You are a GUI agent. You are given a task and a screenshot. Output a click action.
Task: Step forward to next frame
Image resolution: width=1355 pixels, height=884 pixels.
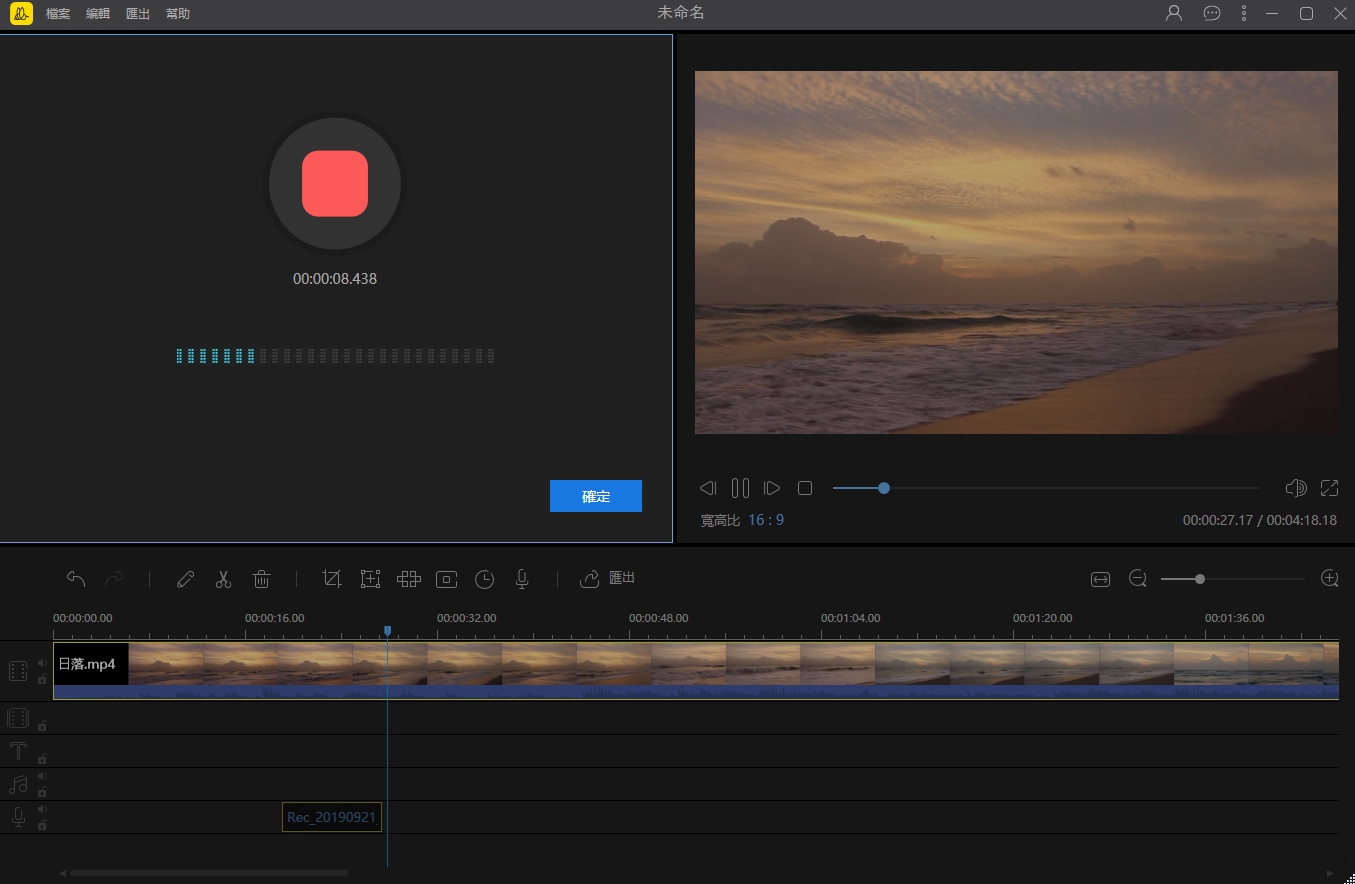click(772, 488)
